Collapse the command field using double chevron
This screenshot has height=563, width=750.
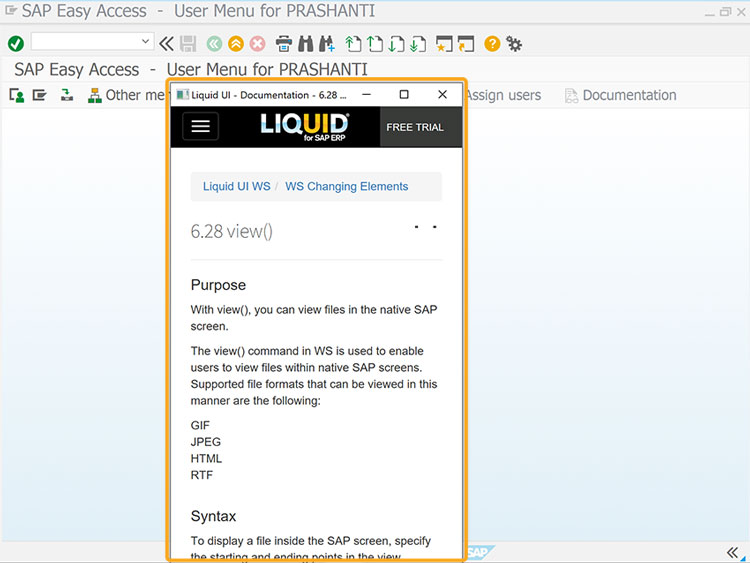tap(166, 44)
